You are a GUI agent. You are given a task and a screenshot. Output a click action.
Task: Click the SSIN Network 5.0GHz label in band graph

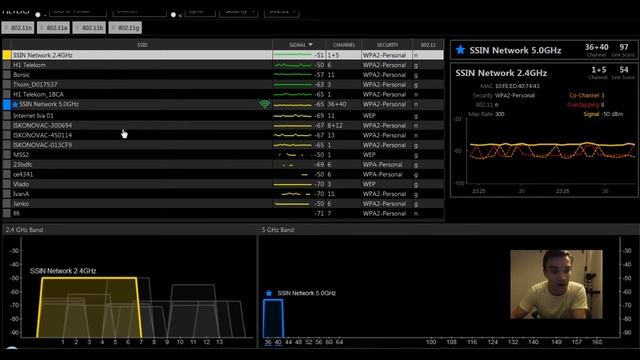307,293
